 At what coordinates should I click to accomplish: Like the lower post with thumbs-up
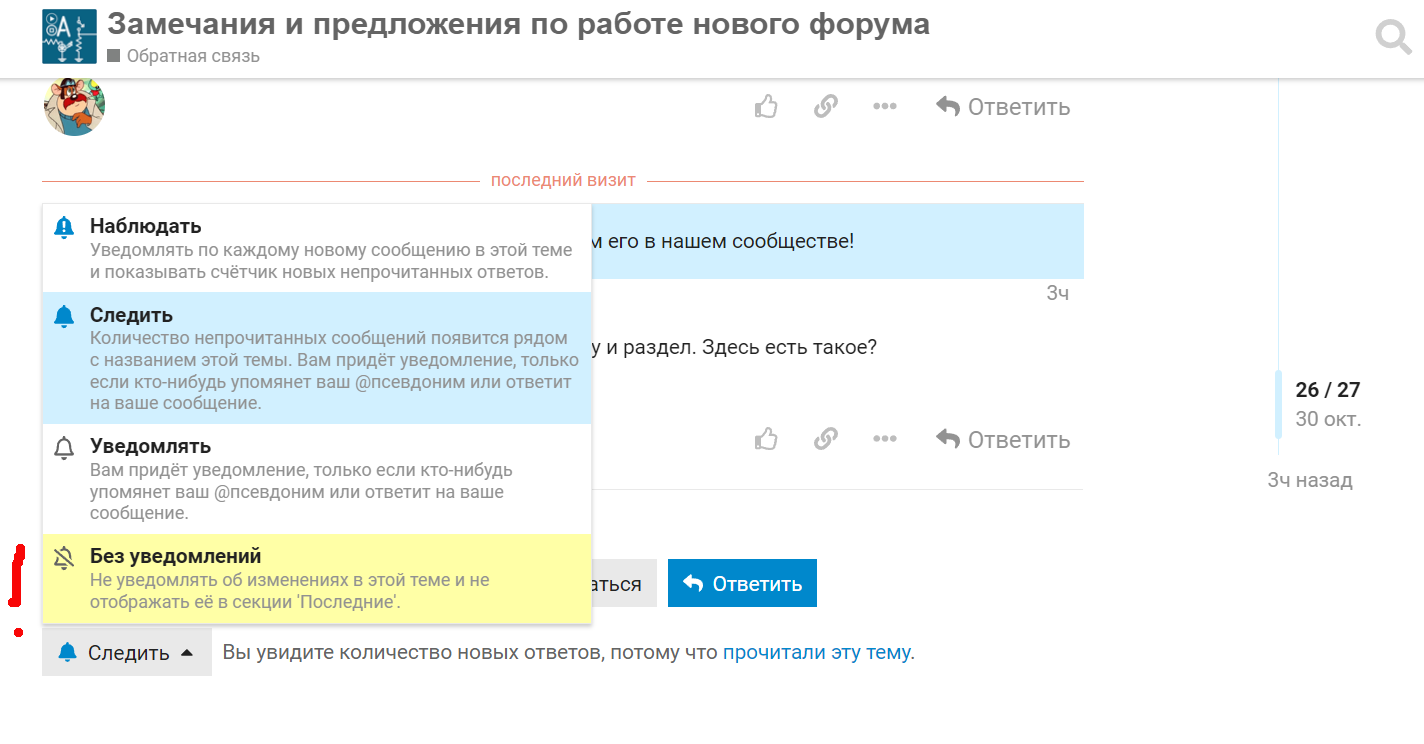pos(766,439)
